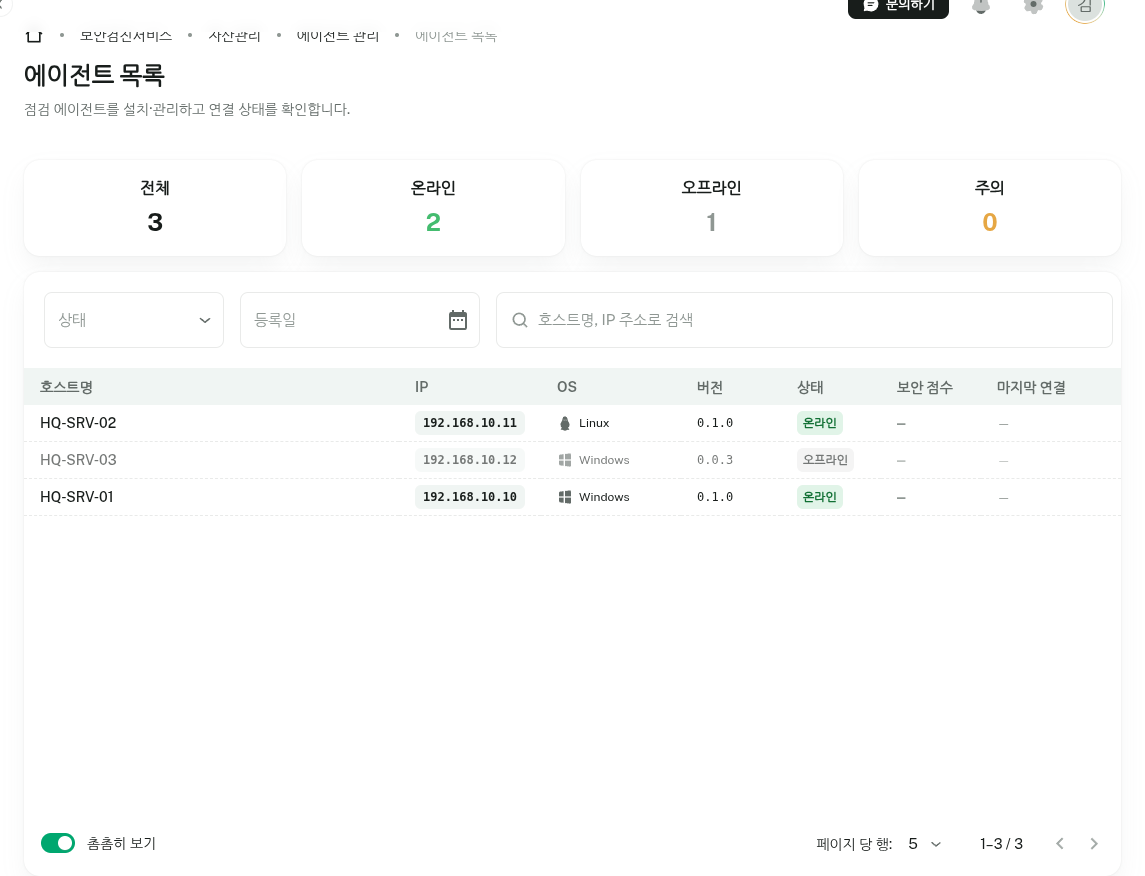
Task: Click the Windows icon in HQ-SRV-01 row
Action: (x=564, y=497)
